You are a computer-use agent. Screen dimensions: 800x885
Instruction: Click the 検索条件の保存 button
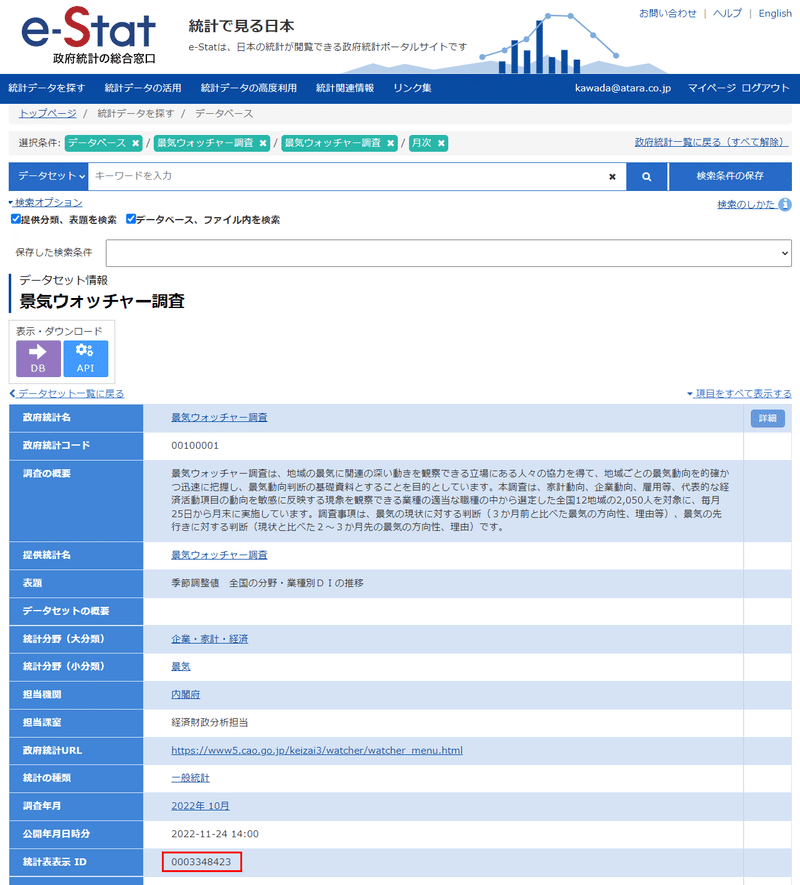tap(730, 176)
